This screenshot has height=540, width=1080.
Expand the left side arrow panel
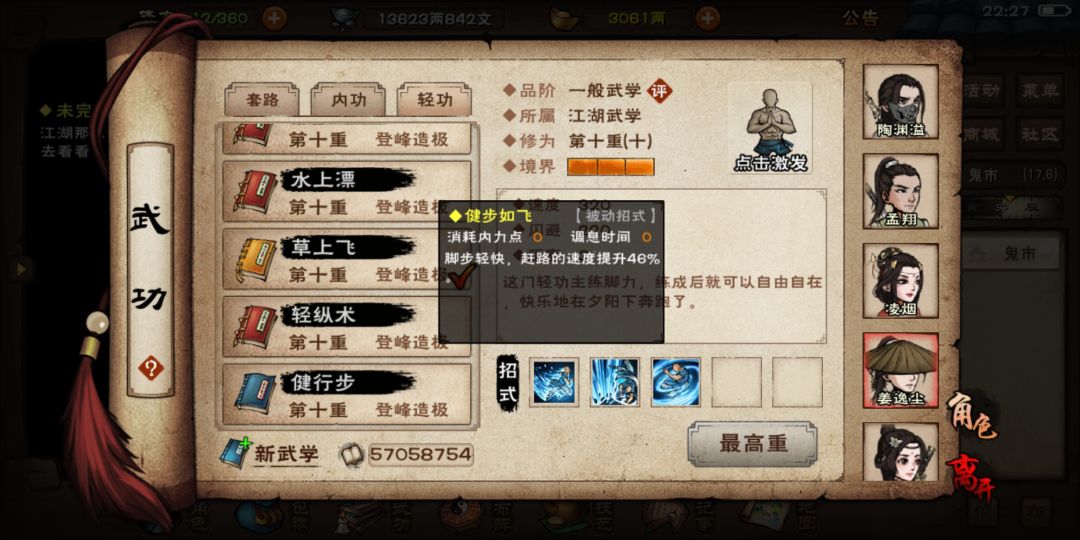coord(21,269)
